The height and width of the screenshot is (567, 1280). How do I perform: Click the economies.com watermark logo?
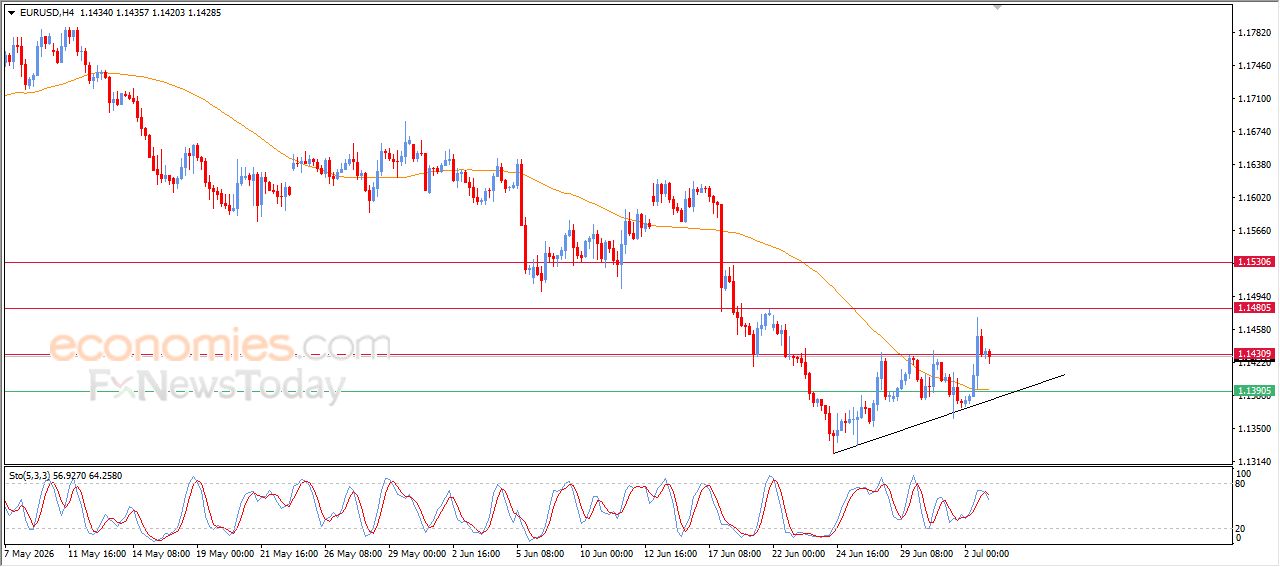(x=220, y=346)
